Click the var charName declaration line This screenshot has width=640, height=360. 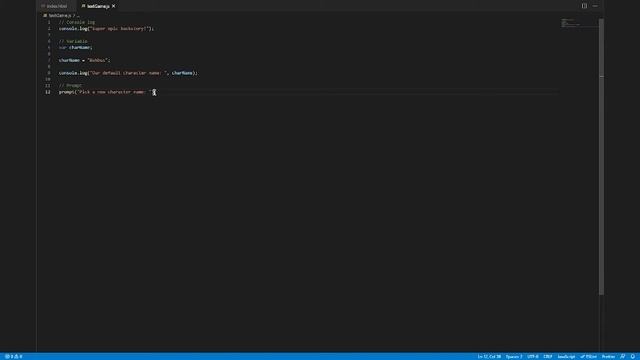(76, 47)
